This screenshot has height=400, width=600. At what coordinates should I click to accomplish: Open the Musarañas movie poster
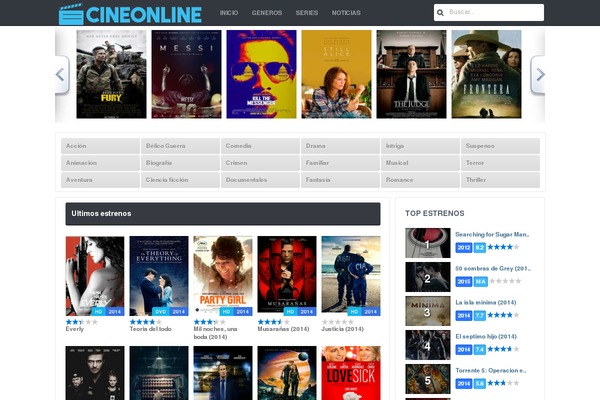(x=287, y=276)
